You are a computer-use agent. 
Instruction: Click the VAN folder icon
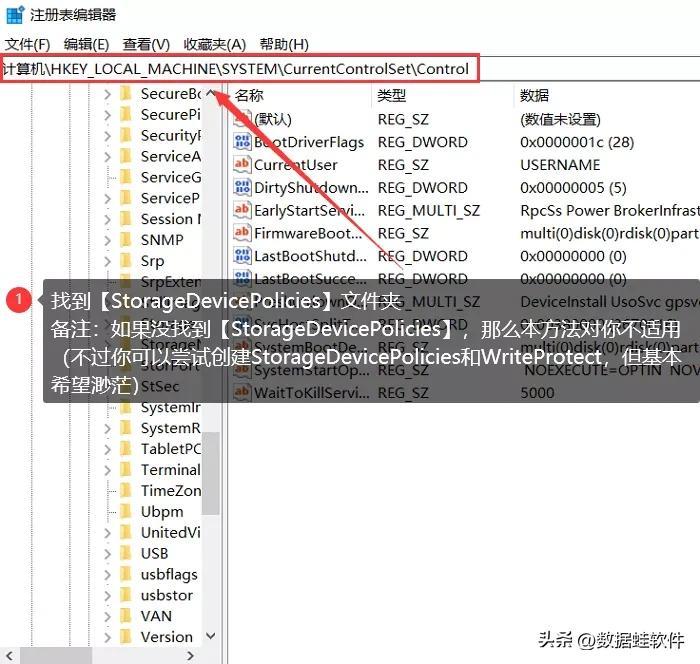(x=126, y=616)
